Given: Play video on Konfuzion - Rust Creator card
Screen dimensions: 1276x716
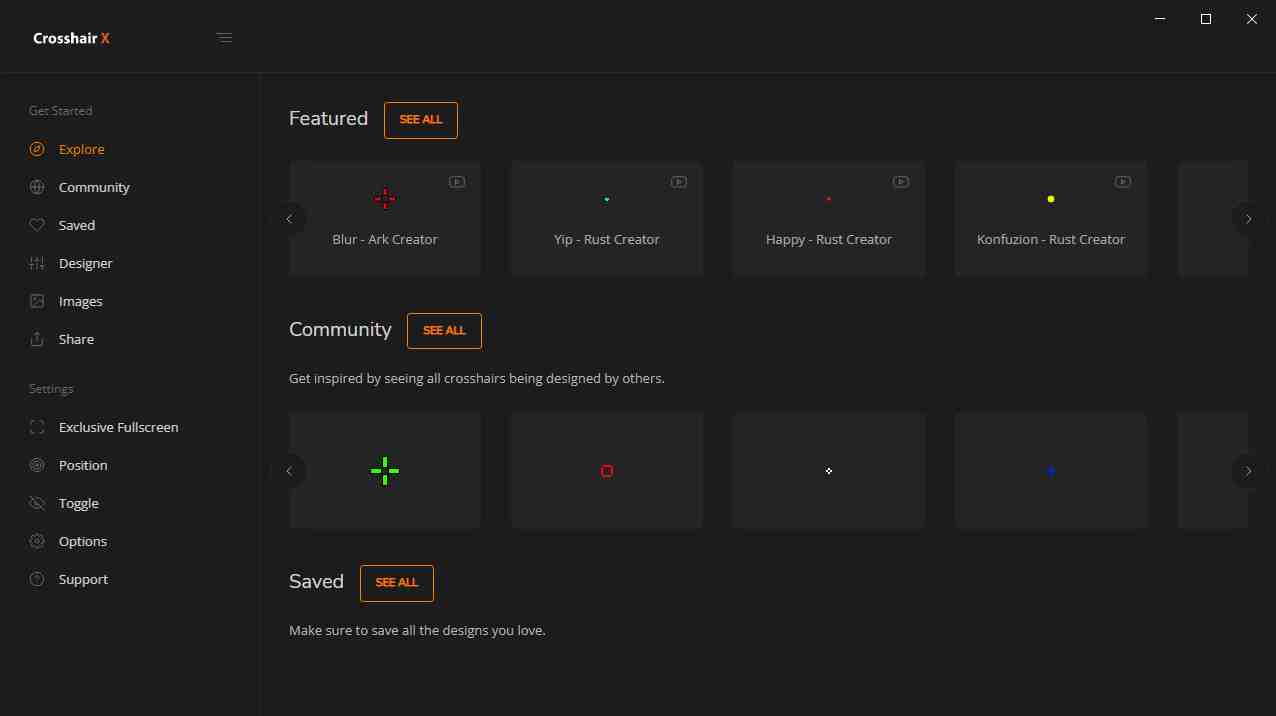Looking at the screenshot, I should coord(1123,182).
